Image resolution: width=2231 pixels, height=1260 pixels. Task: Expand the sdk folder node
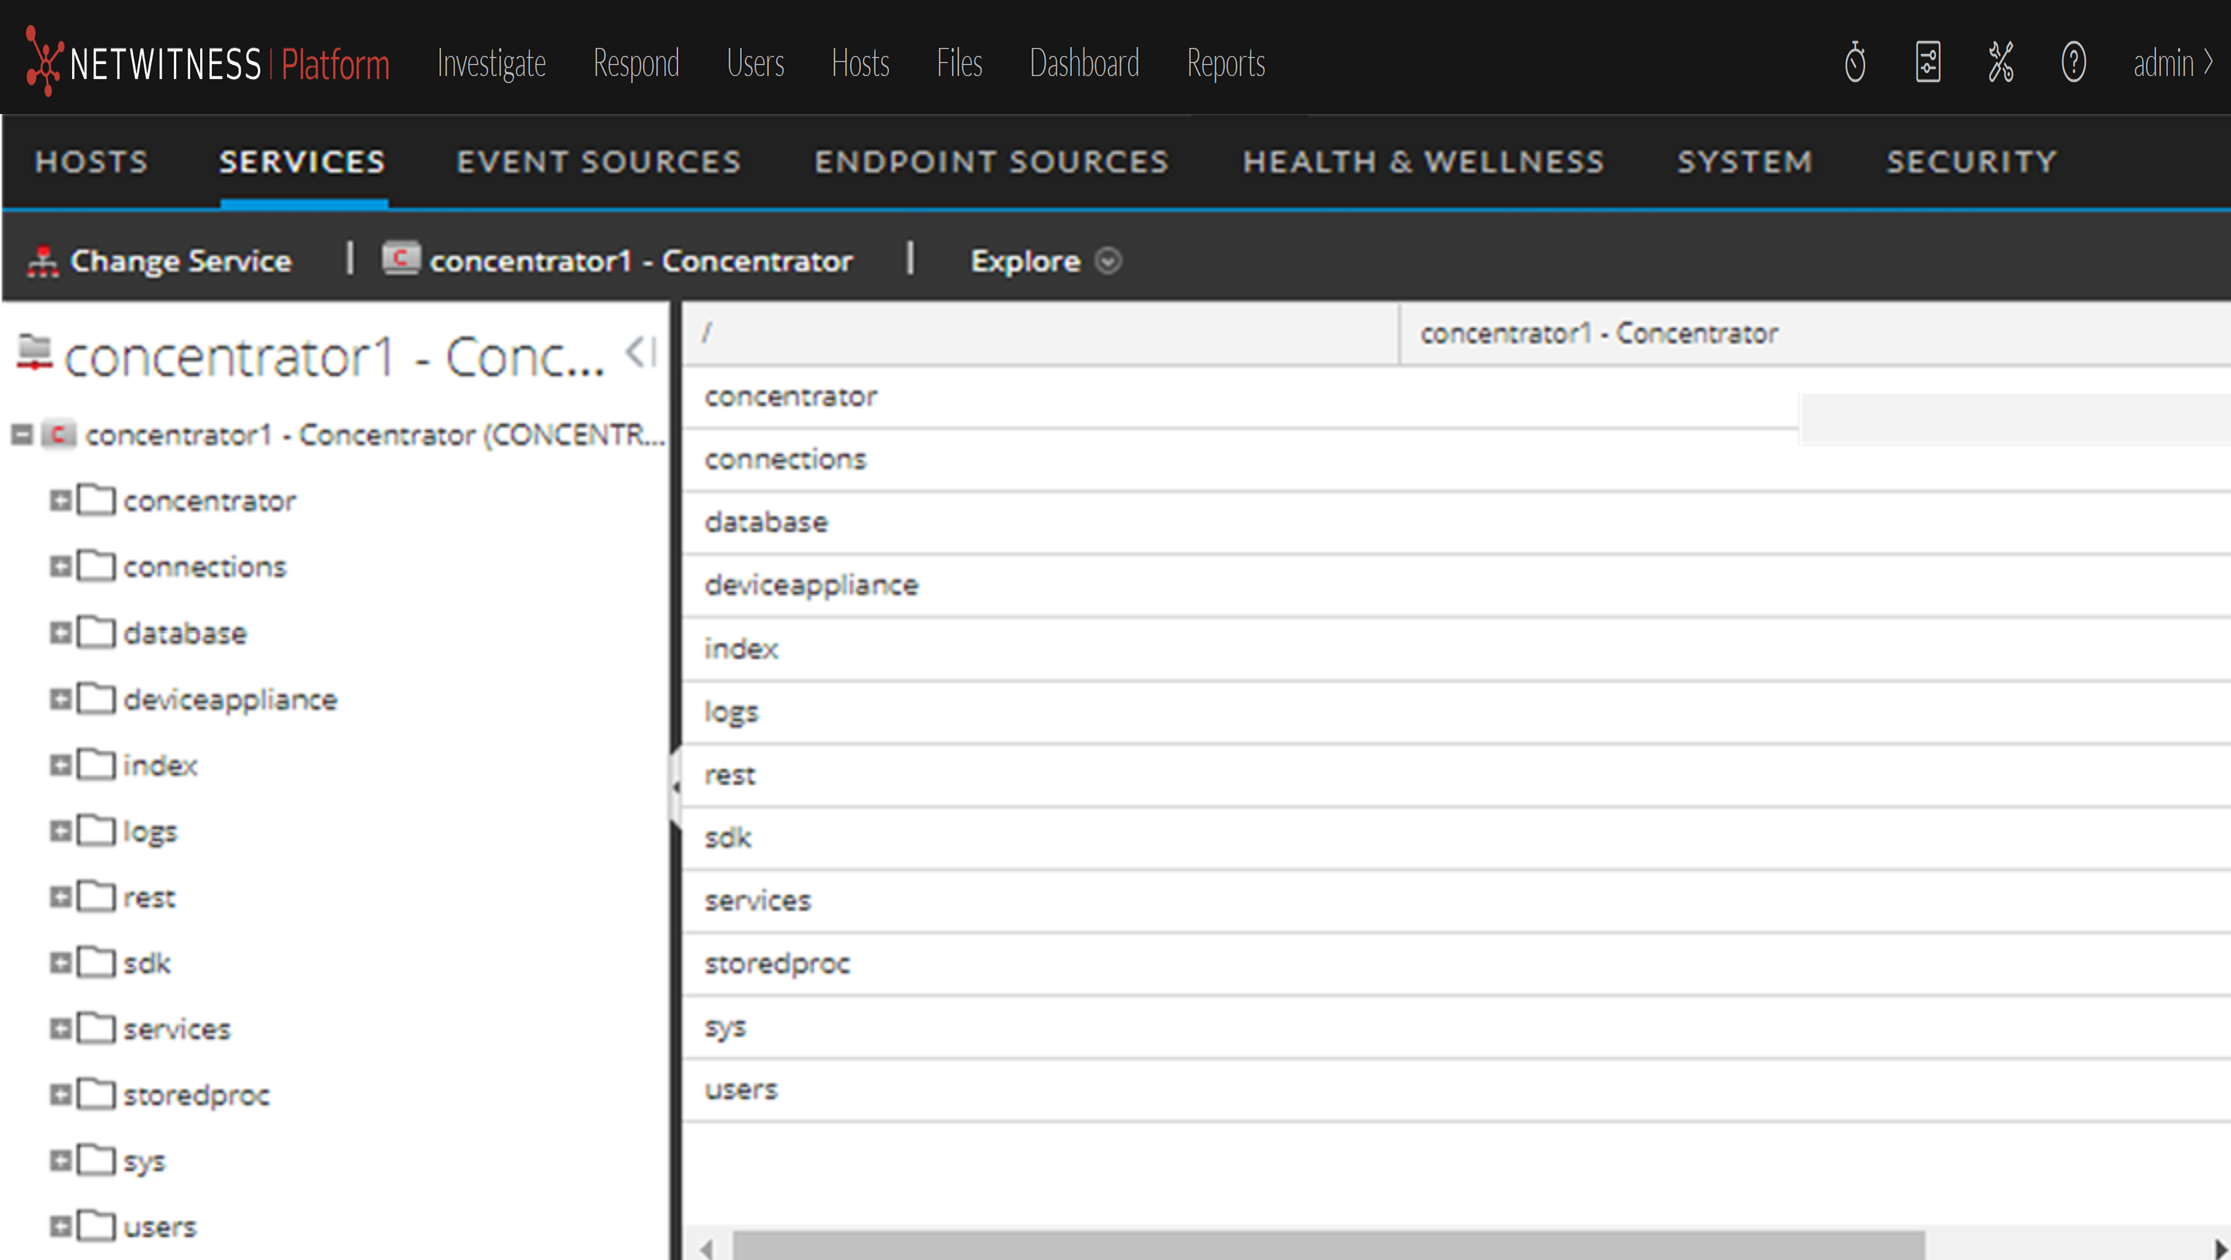click(60, 963)
